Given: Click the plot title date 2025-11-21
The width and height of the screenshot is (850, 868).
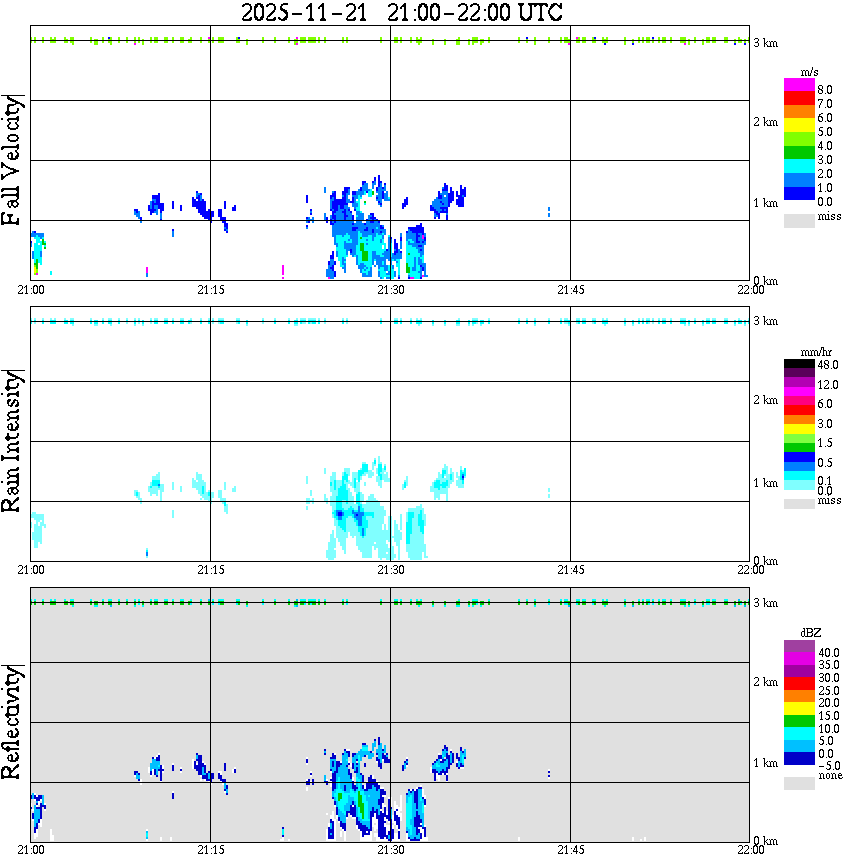Looking at the screenshot, I should pos(304,13).
